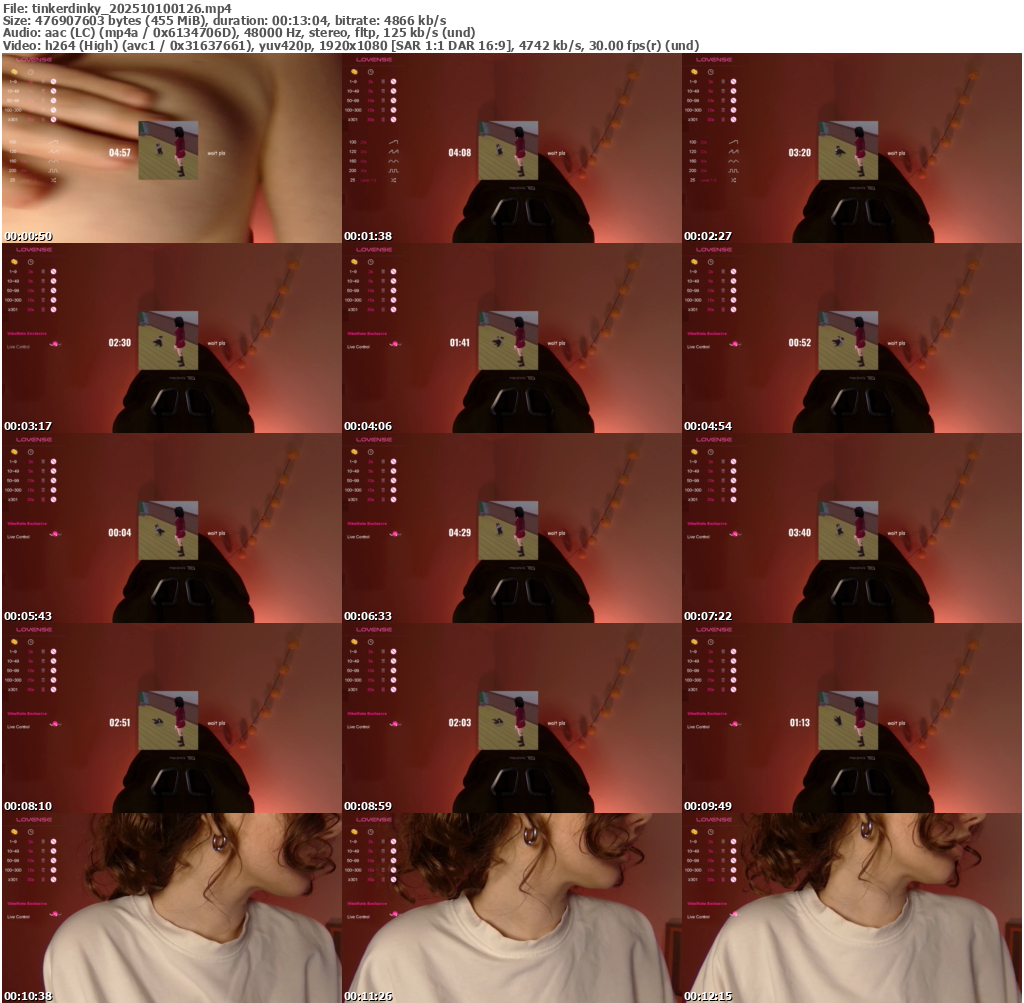The image size is (1024, 1003).
Task: Pick the frame stamped 00:08:59
Action: 512,718
